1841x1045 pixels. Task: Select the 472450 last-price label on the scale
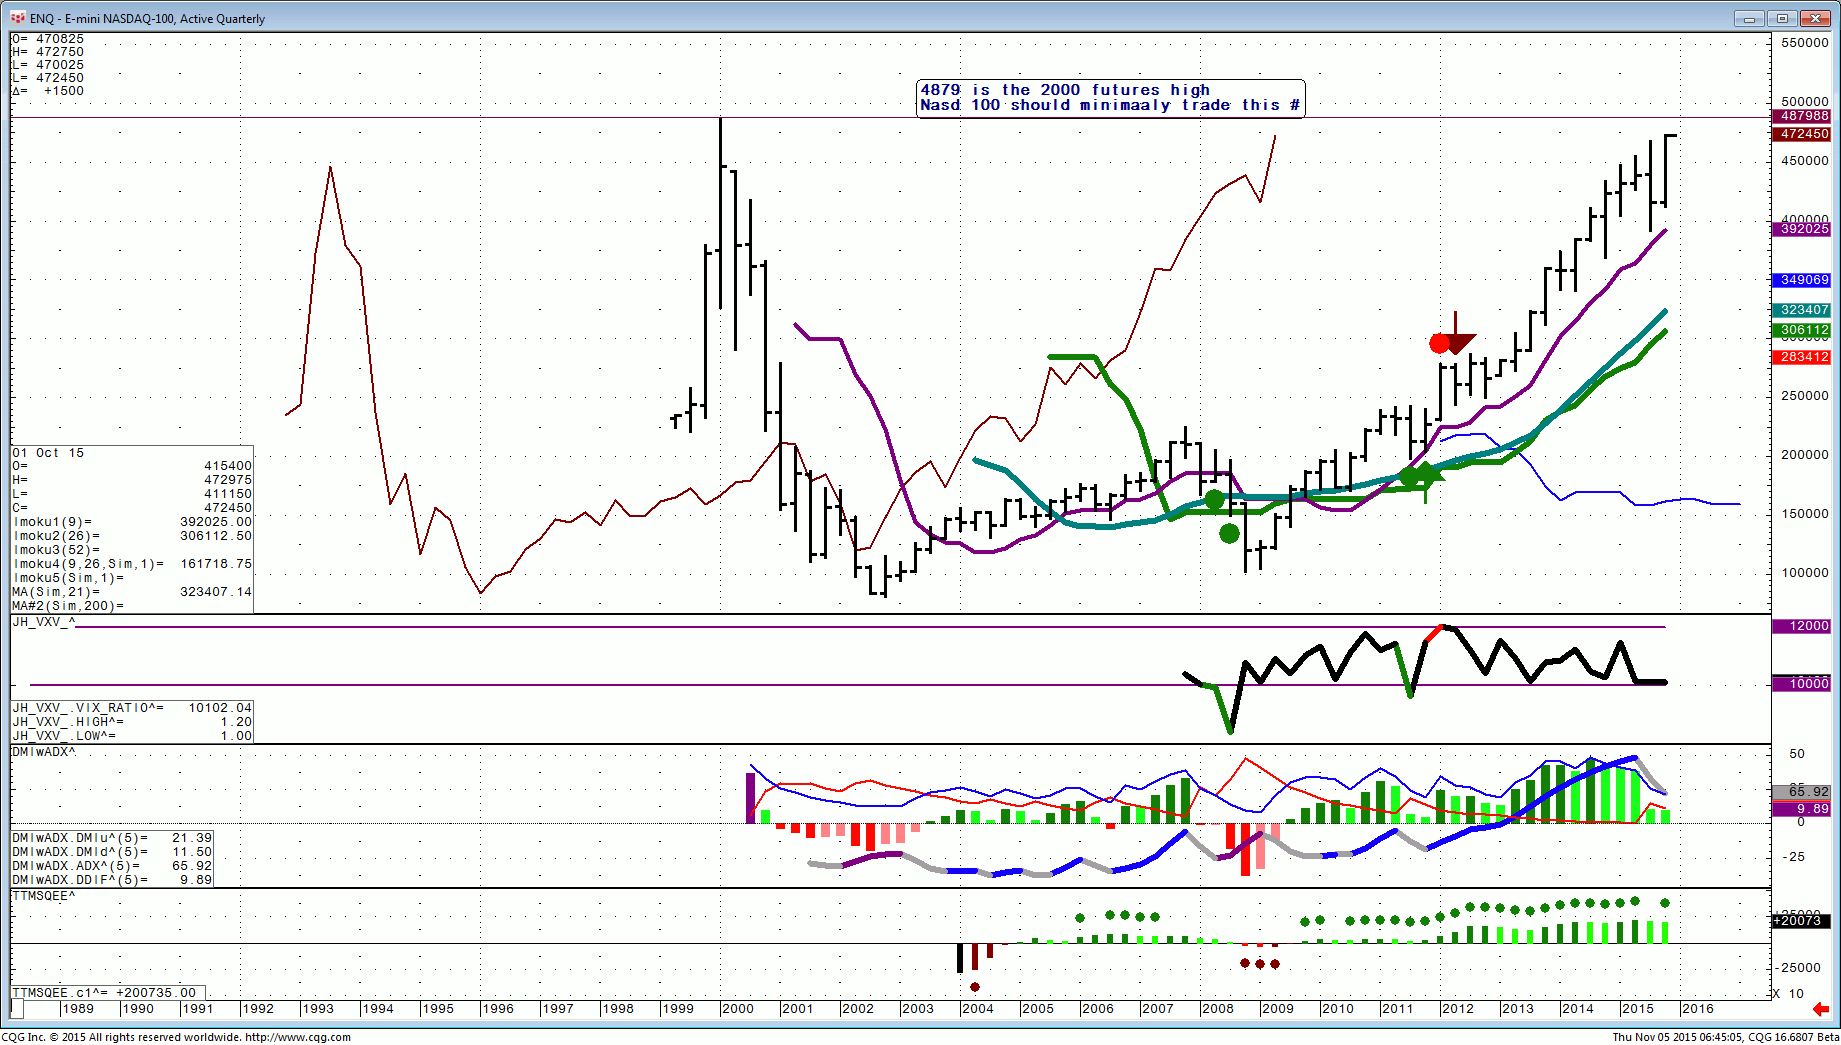point(1804,134)
